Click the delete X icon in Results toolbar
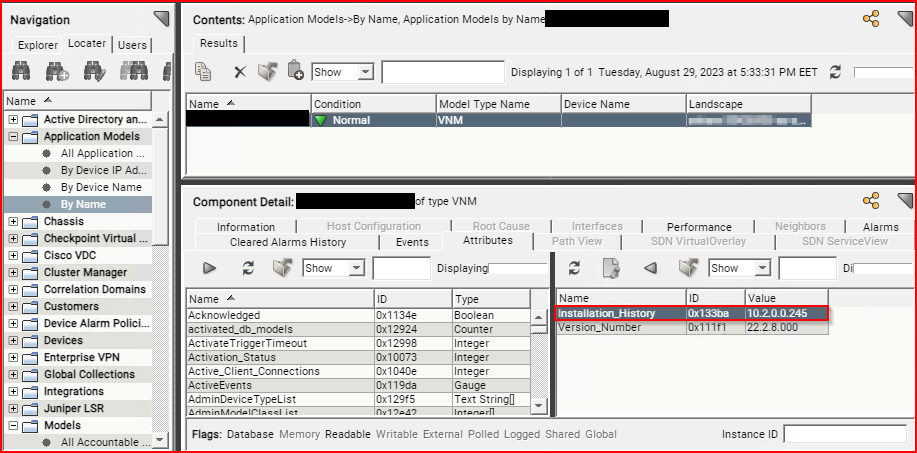The image size is (917, 453). click(239, 72)
